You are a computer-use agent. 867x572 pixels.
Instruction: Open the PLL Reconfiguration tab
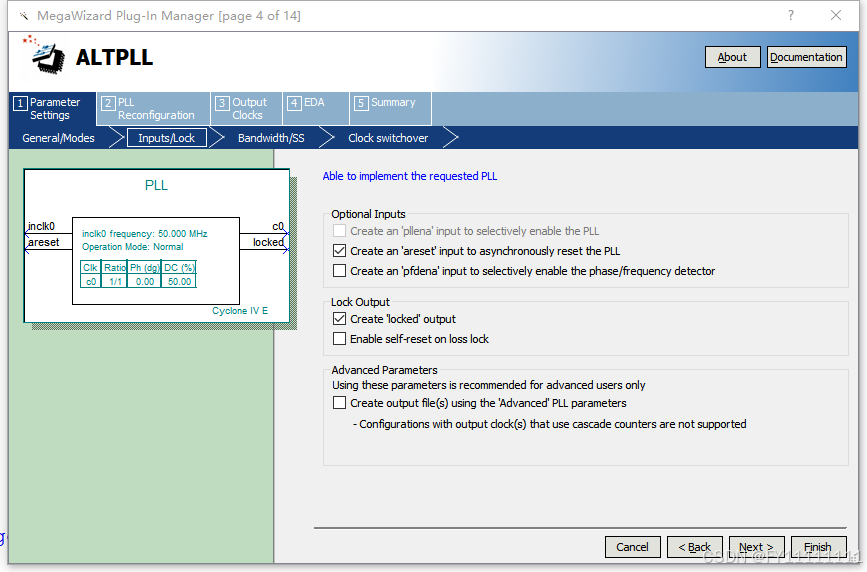click(153, 108)
